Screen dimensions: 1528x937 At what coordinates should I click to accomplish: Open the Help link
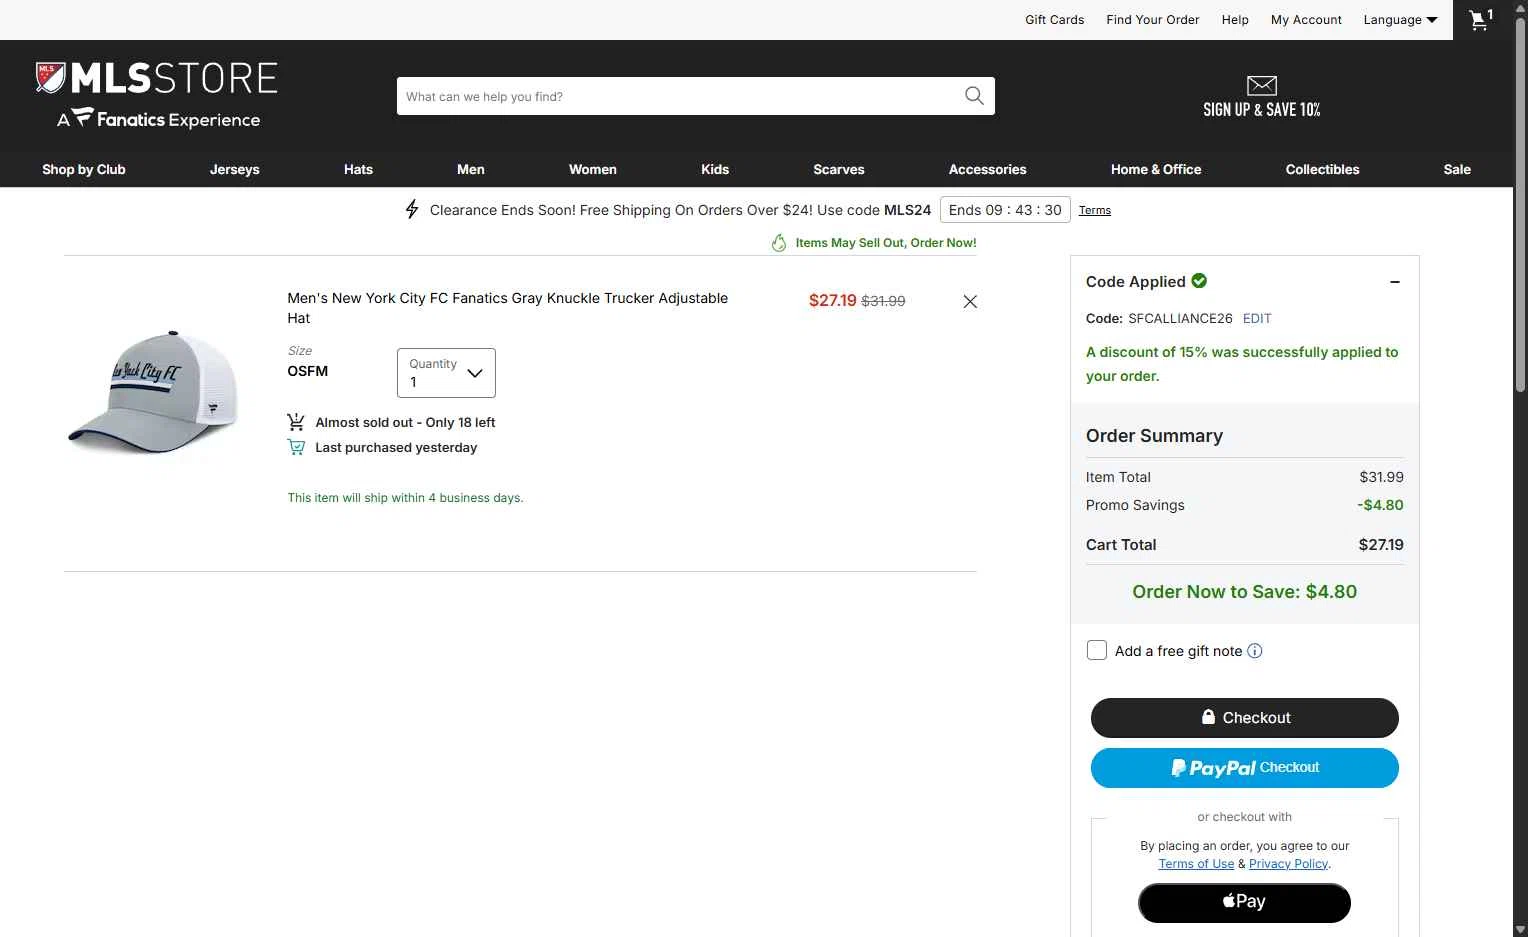point(1235,20)
